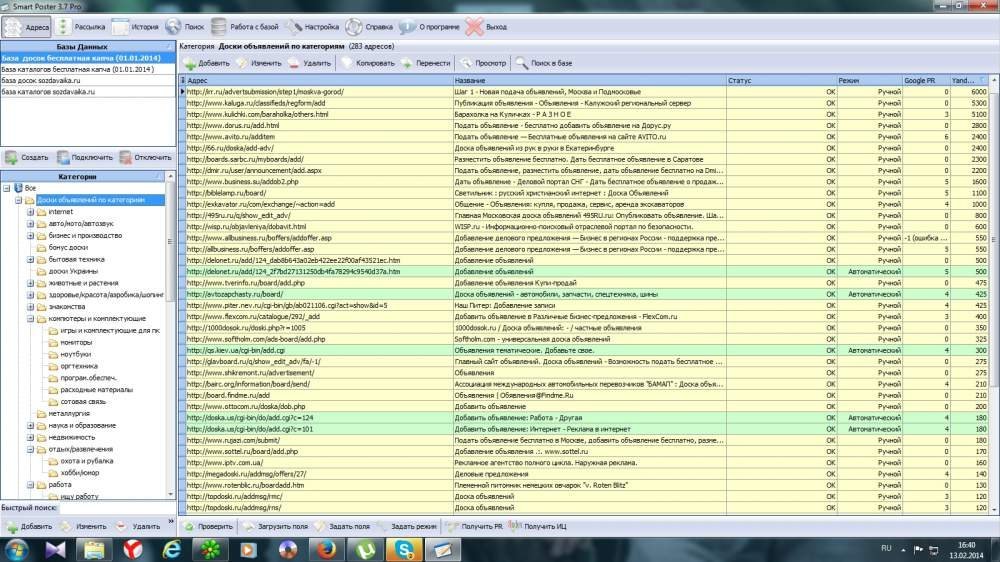This screenshot has height=562, width=1000.
Task: Select База досок sozdavaika.ru database
Action: 88,80
